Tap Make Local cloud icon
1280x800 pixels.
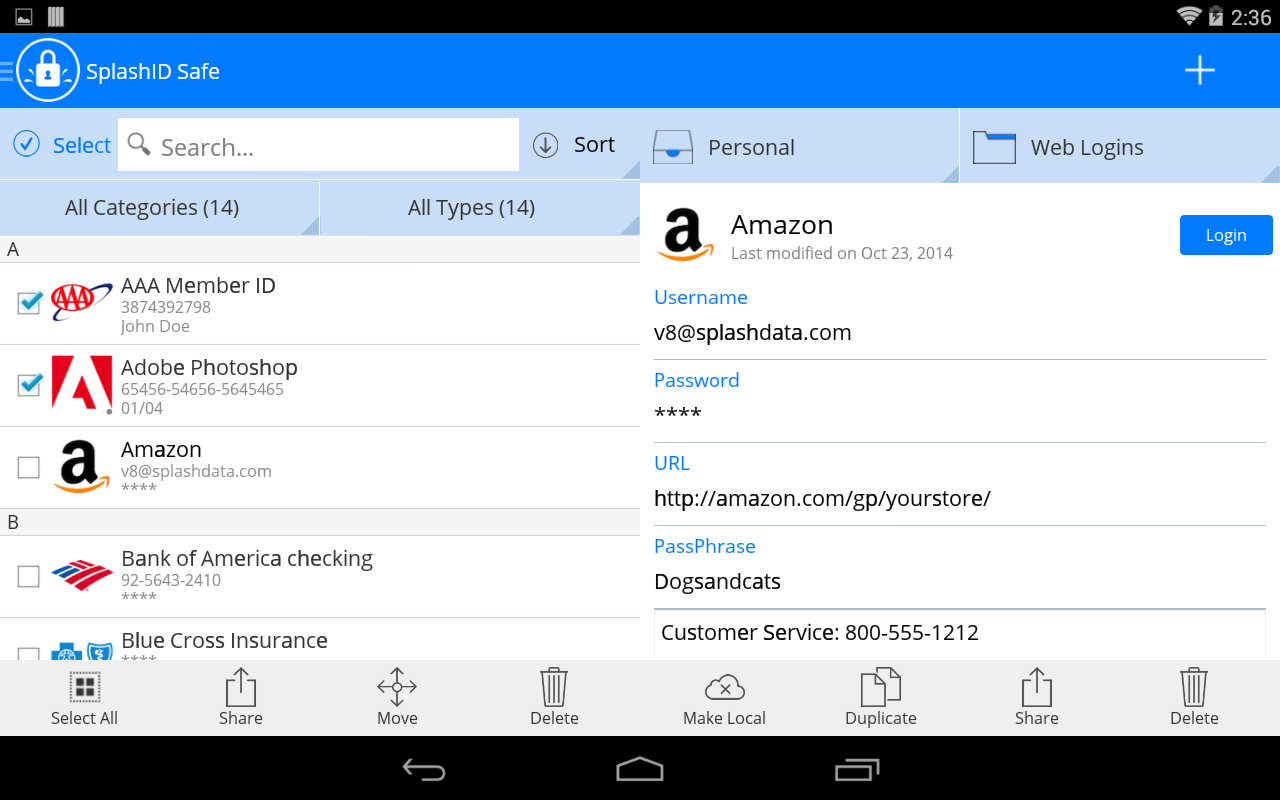click(x=724, y=687)
